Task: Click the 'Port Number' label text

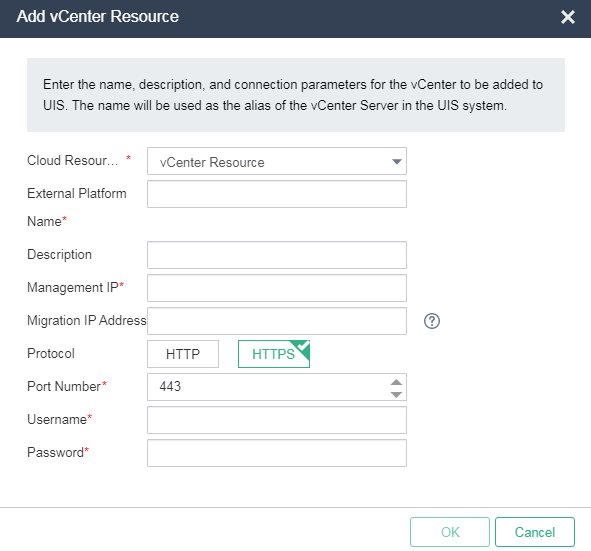Action: click(64, 386)
